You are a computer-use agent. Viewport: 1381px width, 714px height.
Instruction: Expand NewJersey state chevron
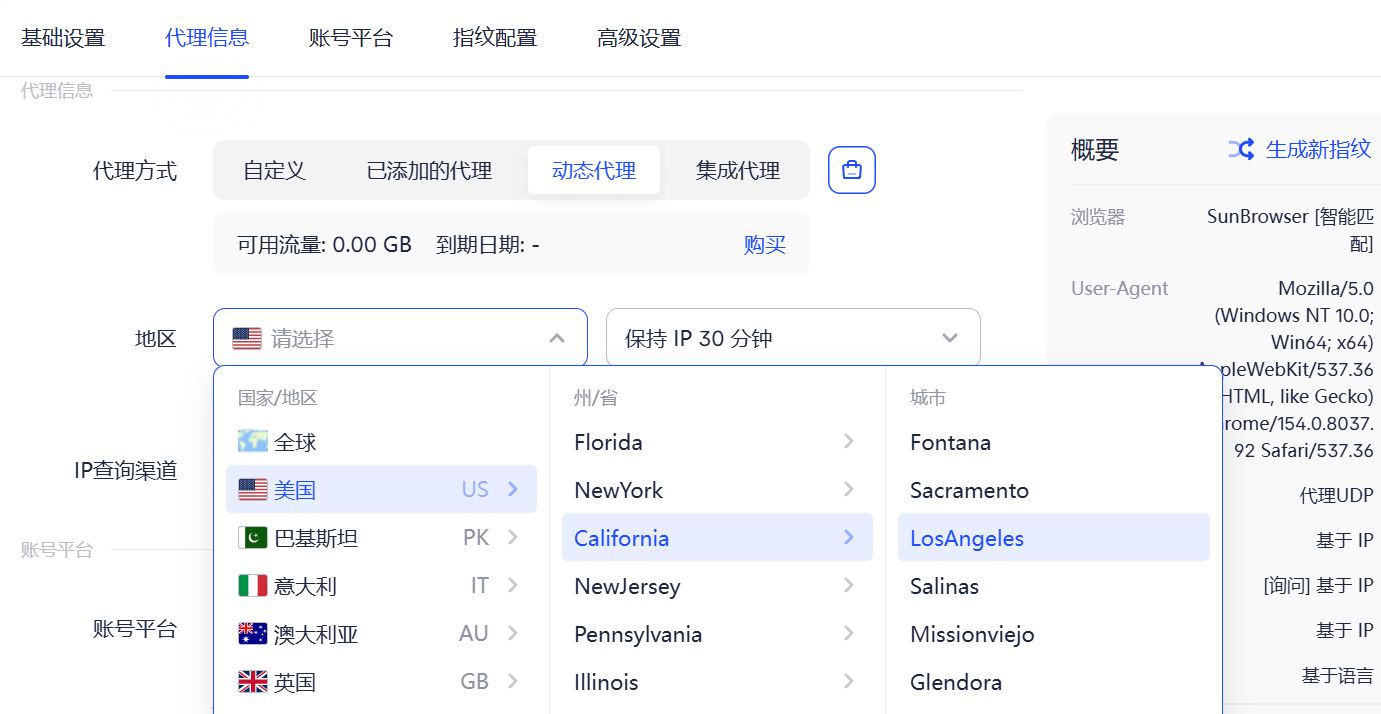849,585
